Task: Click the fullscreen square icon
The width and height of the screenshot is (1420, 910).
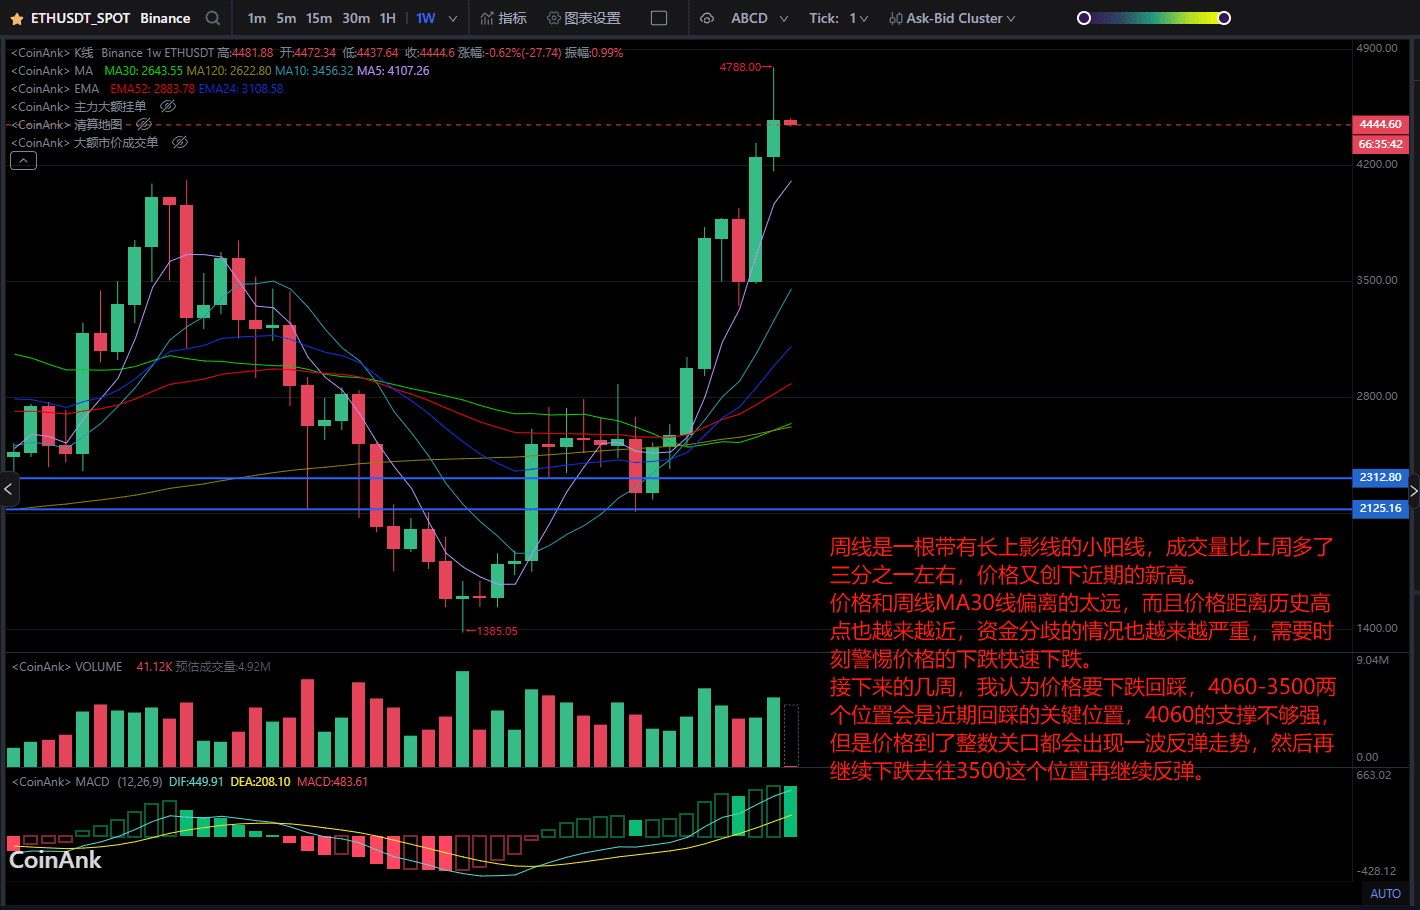Action: (x=658, y=18)
